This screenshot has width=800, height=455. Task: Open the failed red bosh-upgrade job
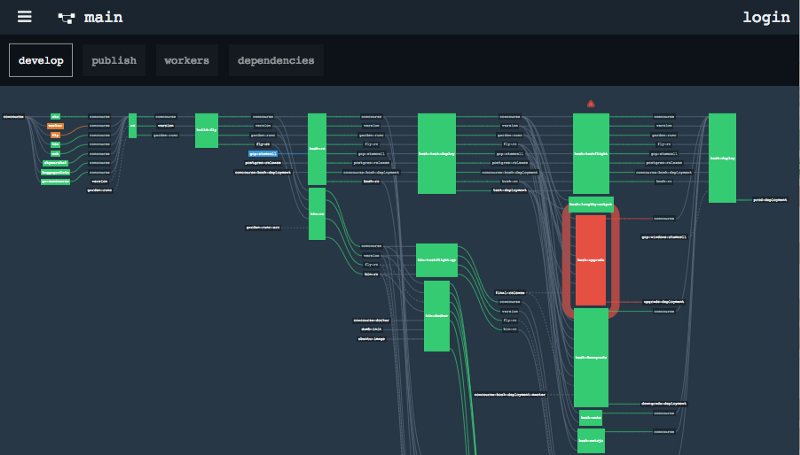pyautogui.click(x=591, y=258)
